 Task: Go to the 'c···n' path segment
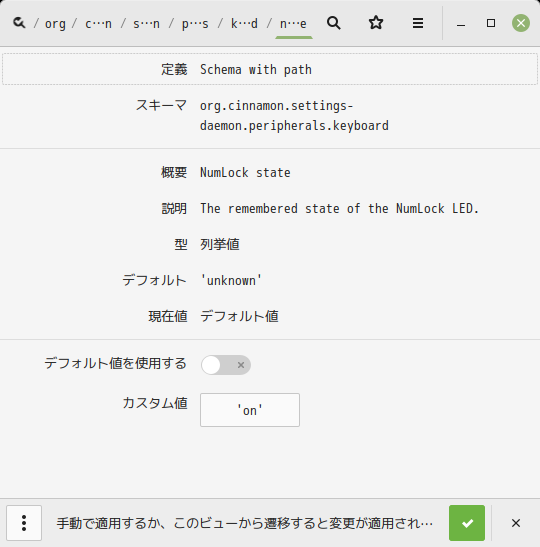(98, 24)
